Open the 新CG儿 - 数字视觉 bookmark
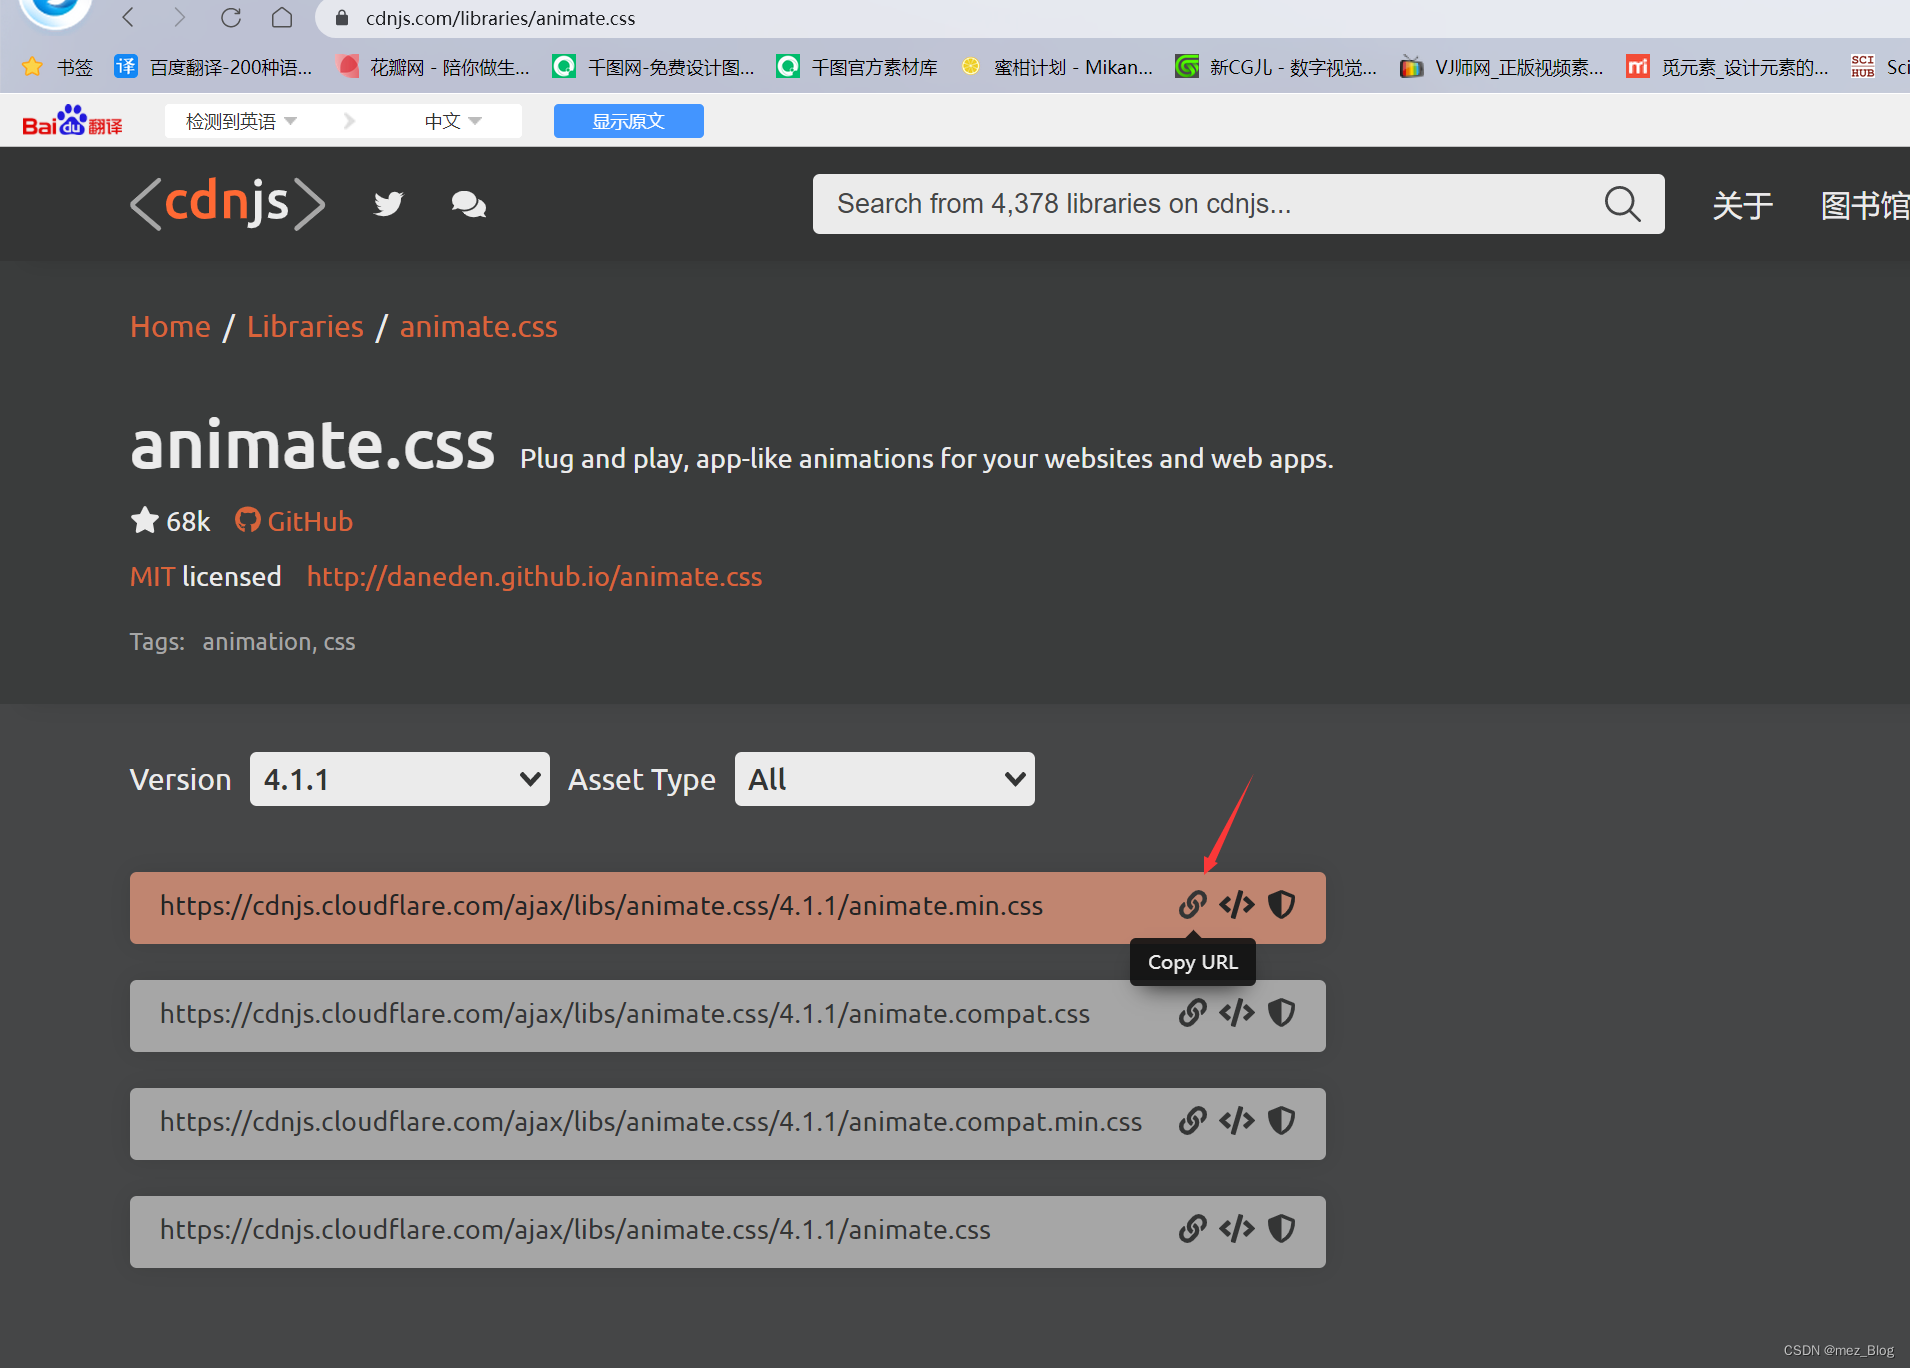Viewport: 1910px width, 1368px height. tap(1276, 67)
